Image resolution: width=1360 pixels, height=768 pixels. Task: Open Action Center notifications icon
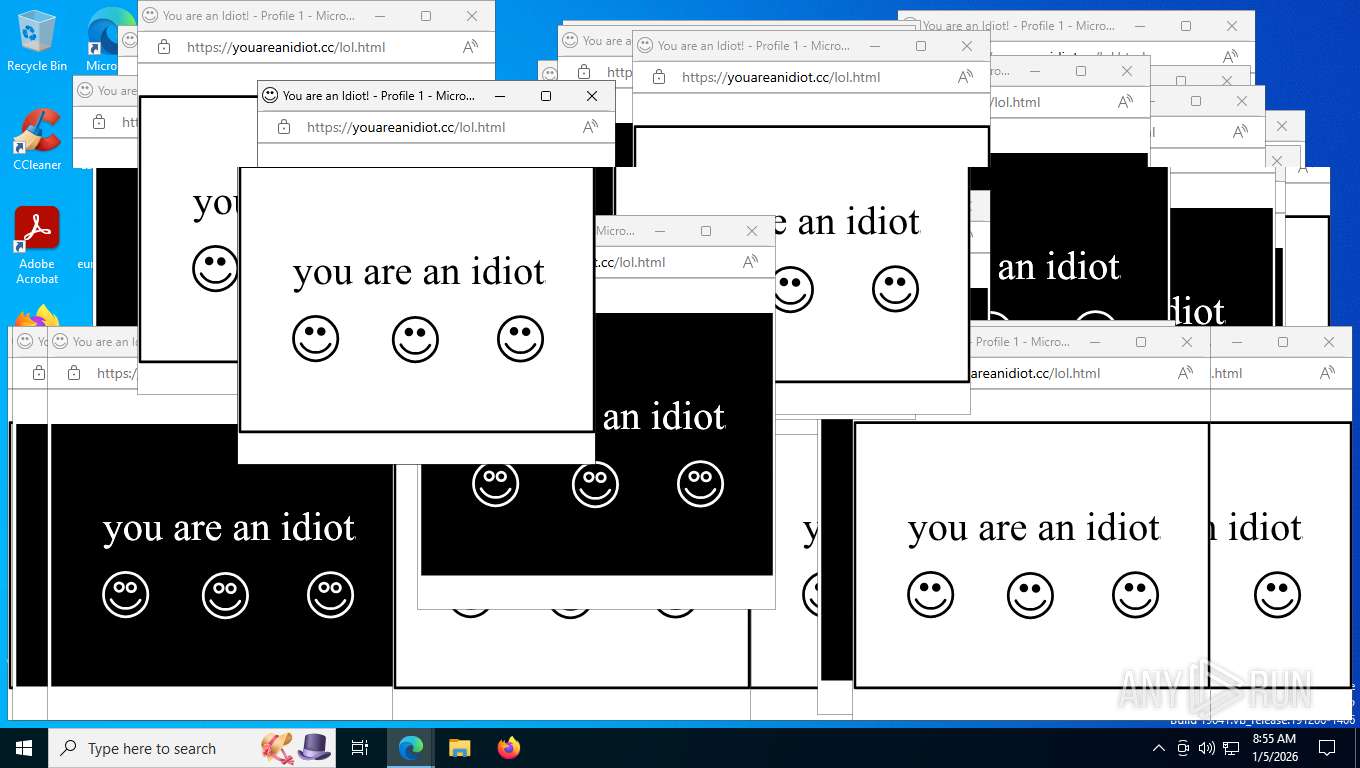[x=1327, y=748]
